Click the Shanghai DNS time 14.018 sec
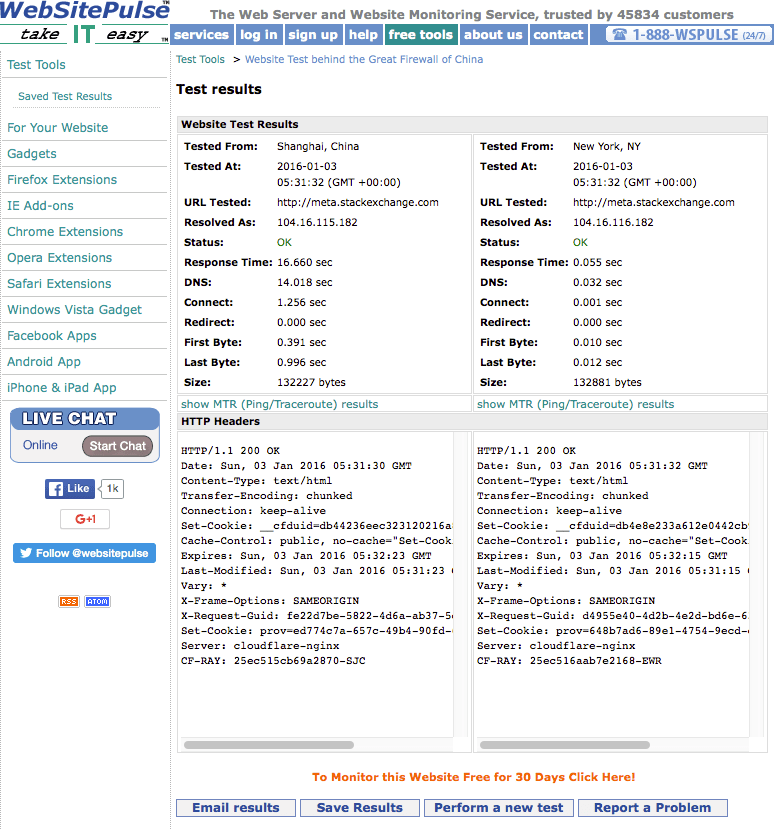774x829 pixels. [305, 283]
